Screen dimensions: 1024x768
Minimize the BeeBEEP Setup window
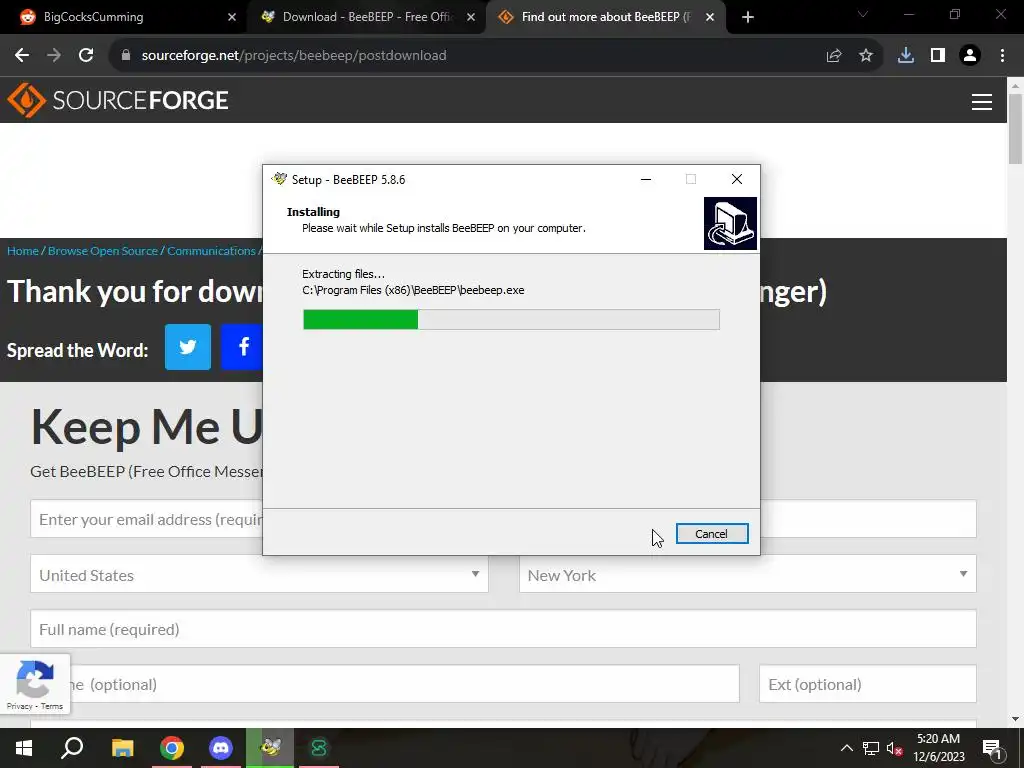[646, 179]
